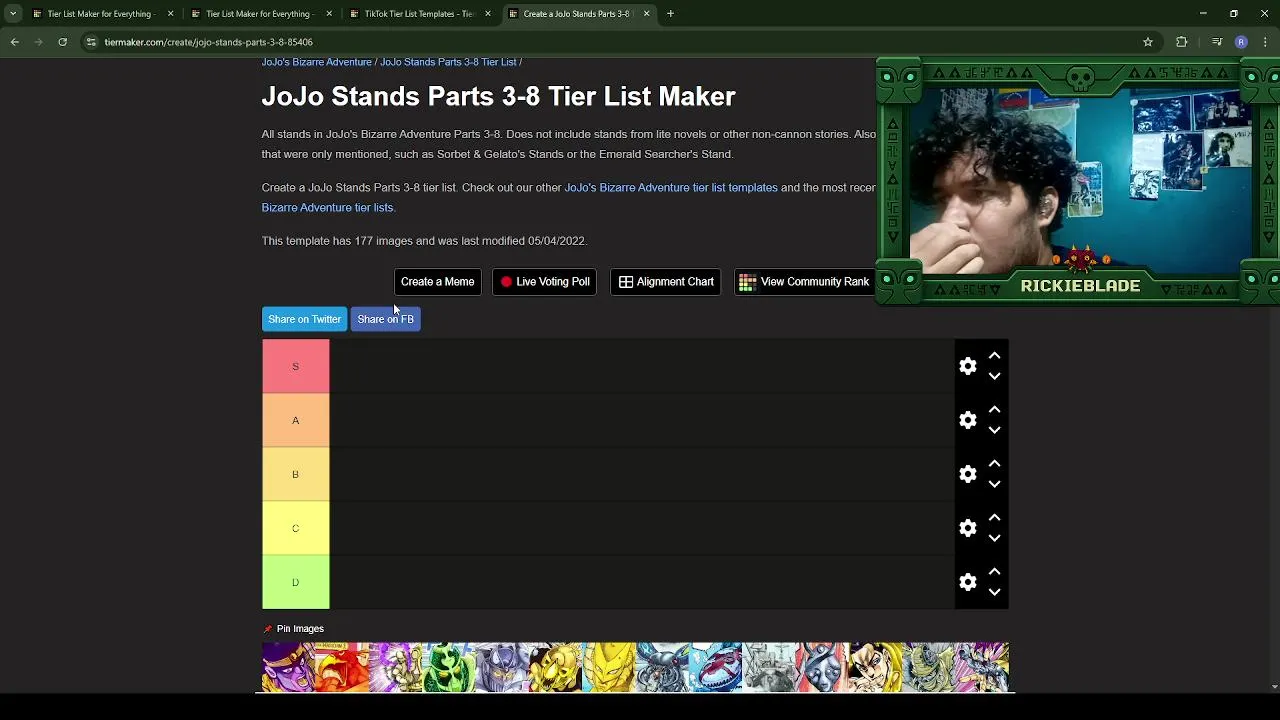Move D tier row up with arrow
Screen dimensions: 1280x720
point(994,572)
